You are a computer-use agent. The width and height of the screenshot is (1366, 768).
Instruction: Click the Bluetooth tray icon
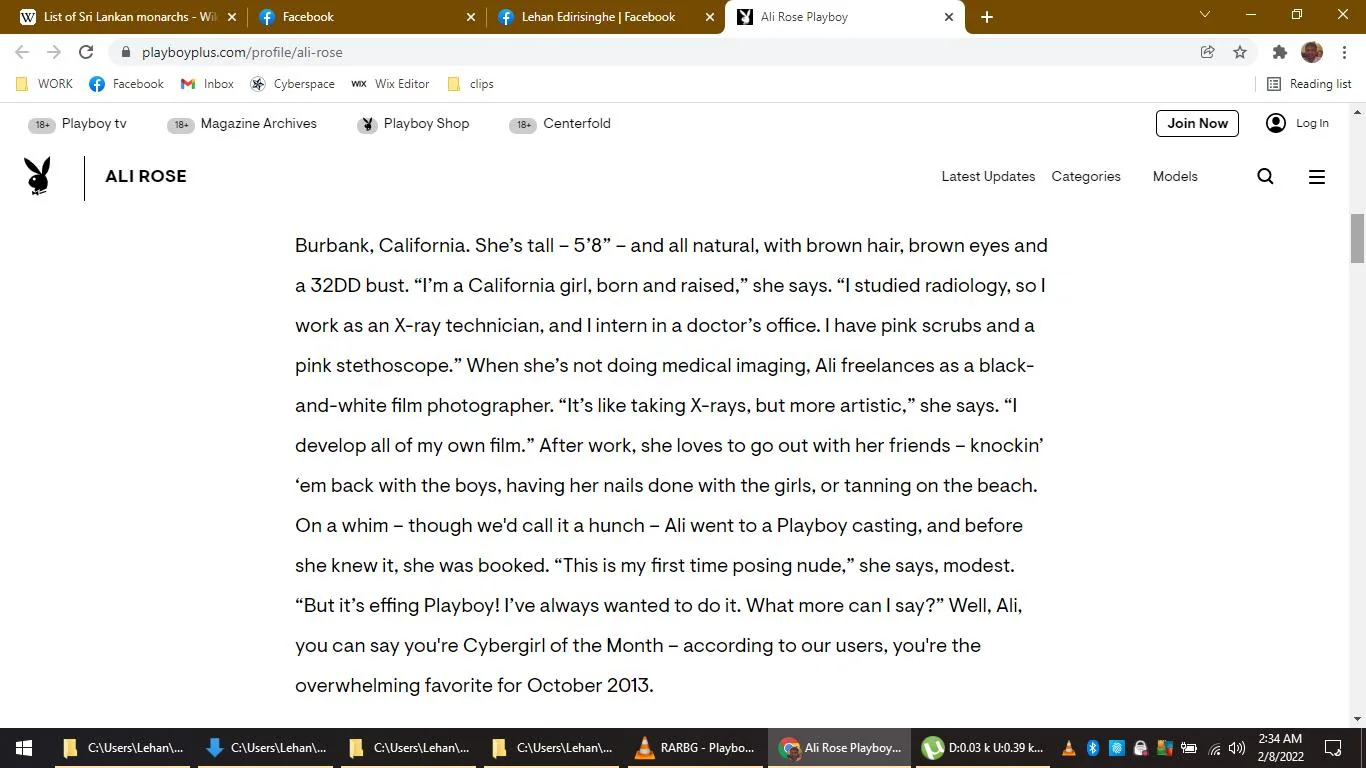tap(1093, 748)
